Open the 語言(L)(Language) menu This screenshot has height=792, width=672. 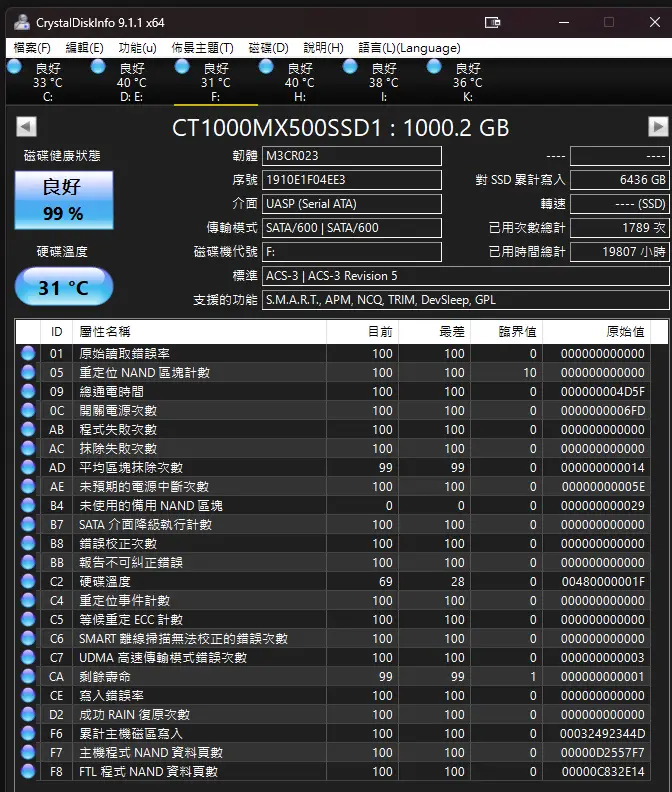(409, 48)
